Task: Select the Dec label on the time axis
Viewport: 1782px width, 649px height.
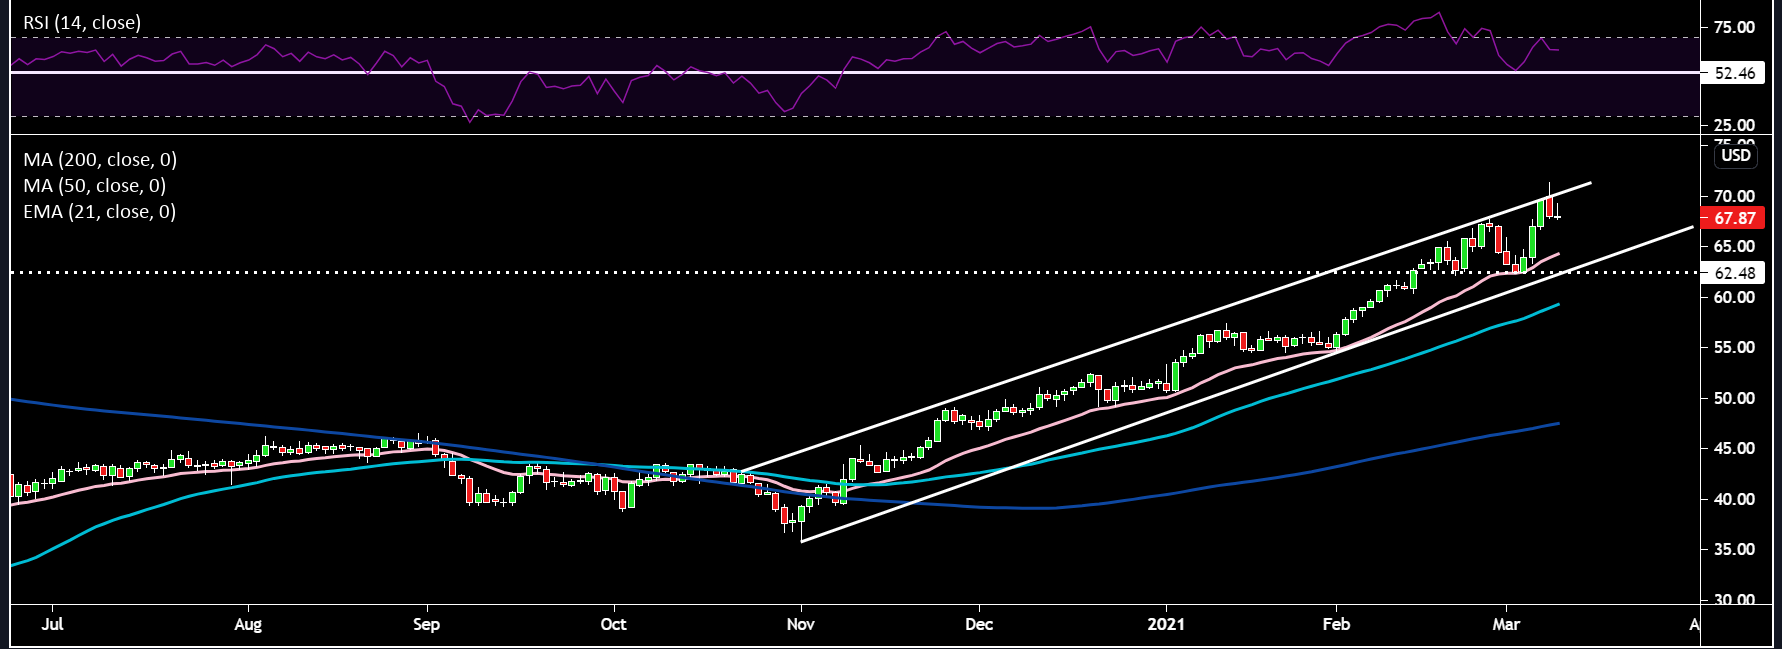Action: pyautogui.click(x=979, y=624)
